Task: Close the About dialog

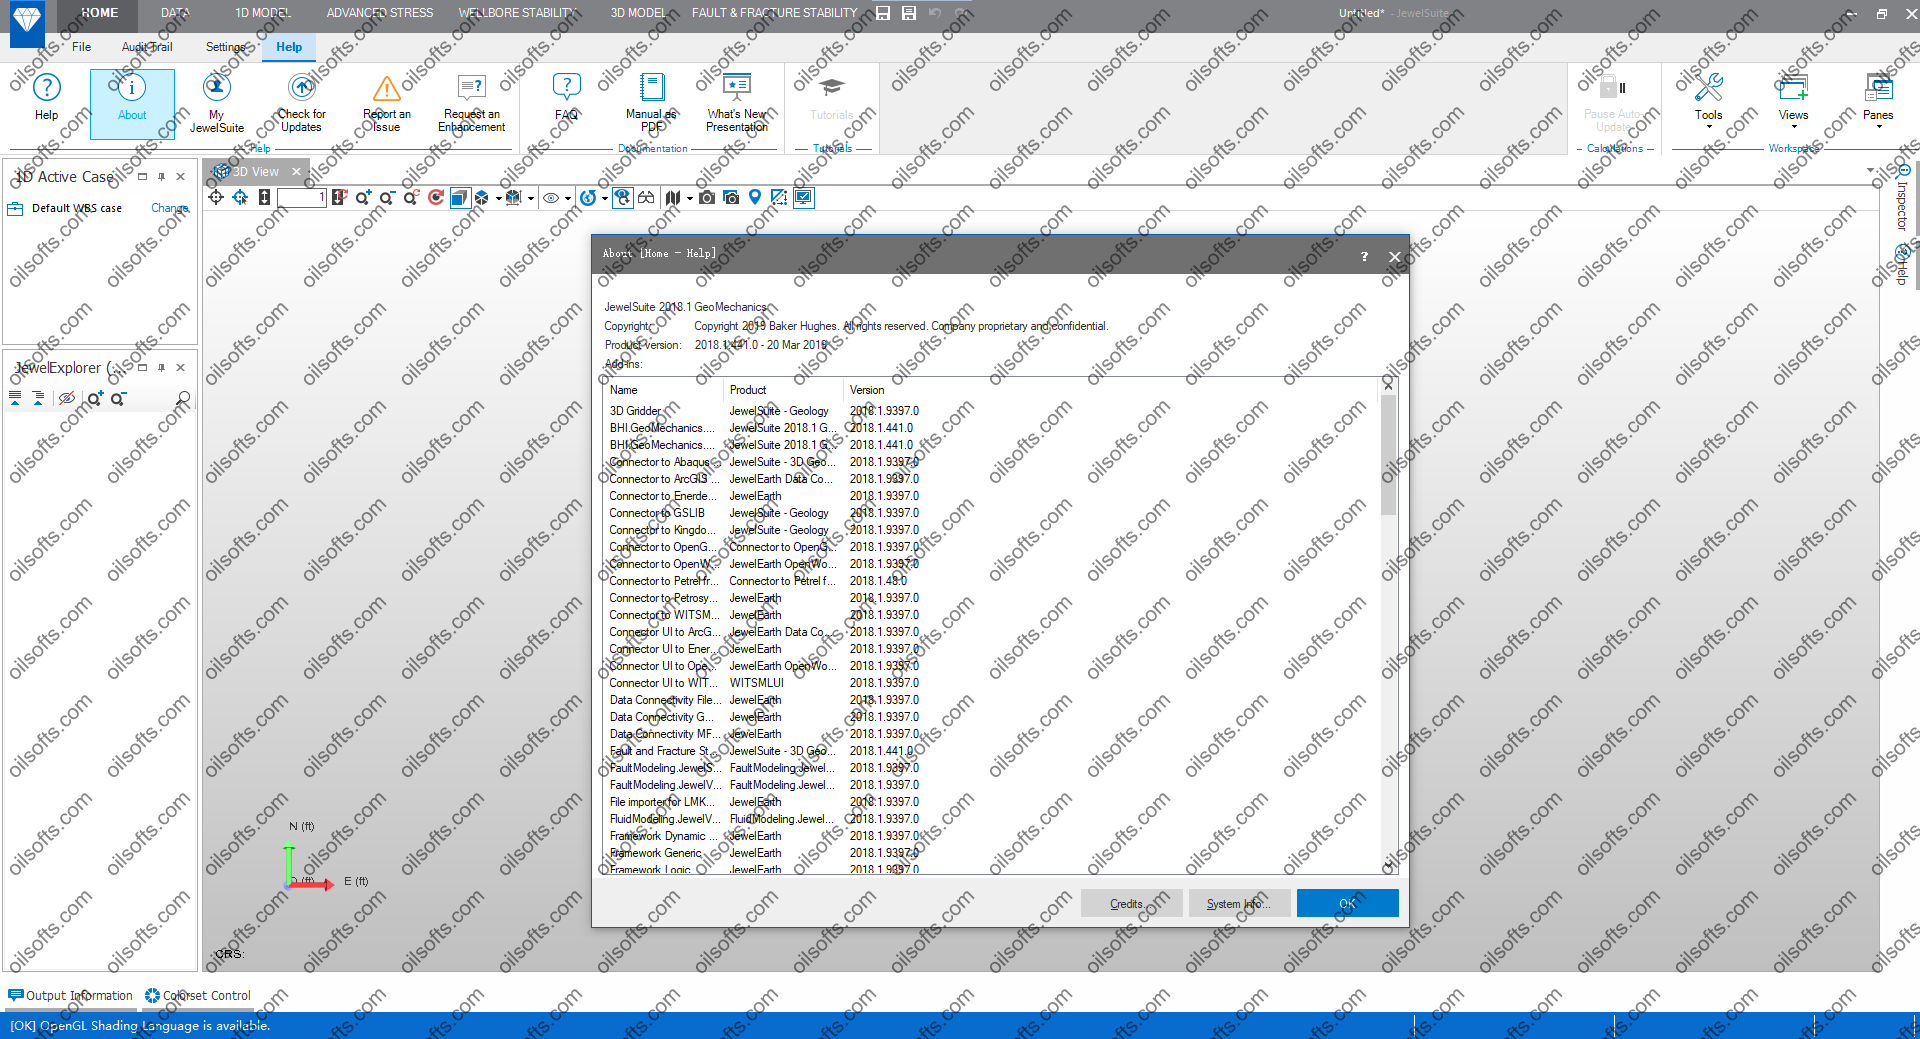Action: click(x=1395, y=257)
